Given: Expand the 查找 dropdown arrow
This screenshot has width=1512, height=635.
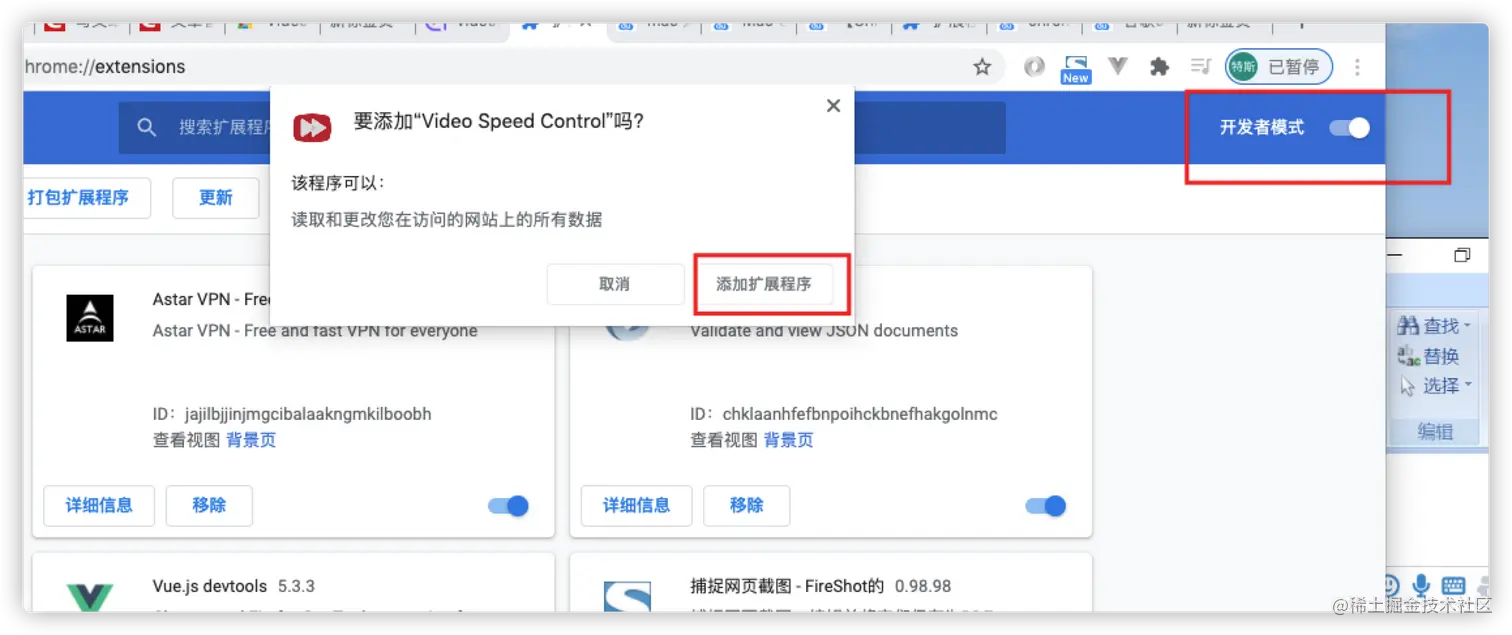Looking at the screenshot, I should [1467, 325].
